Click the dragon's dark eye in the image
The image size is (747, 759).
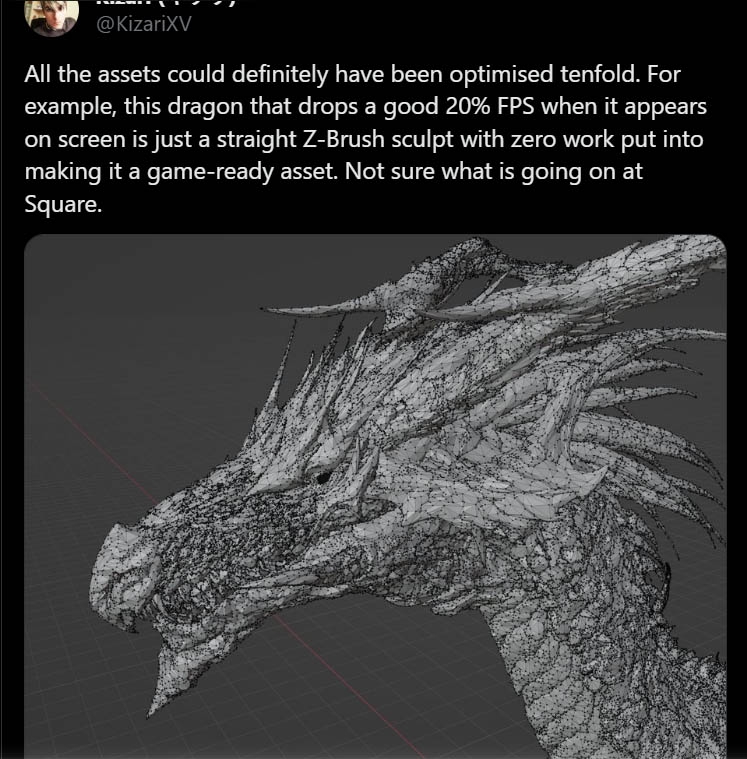point(322,478)
